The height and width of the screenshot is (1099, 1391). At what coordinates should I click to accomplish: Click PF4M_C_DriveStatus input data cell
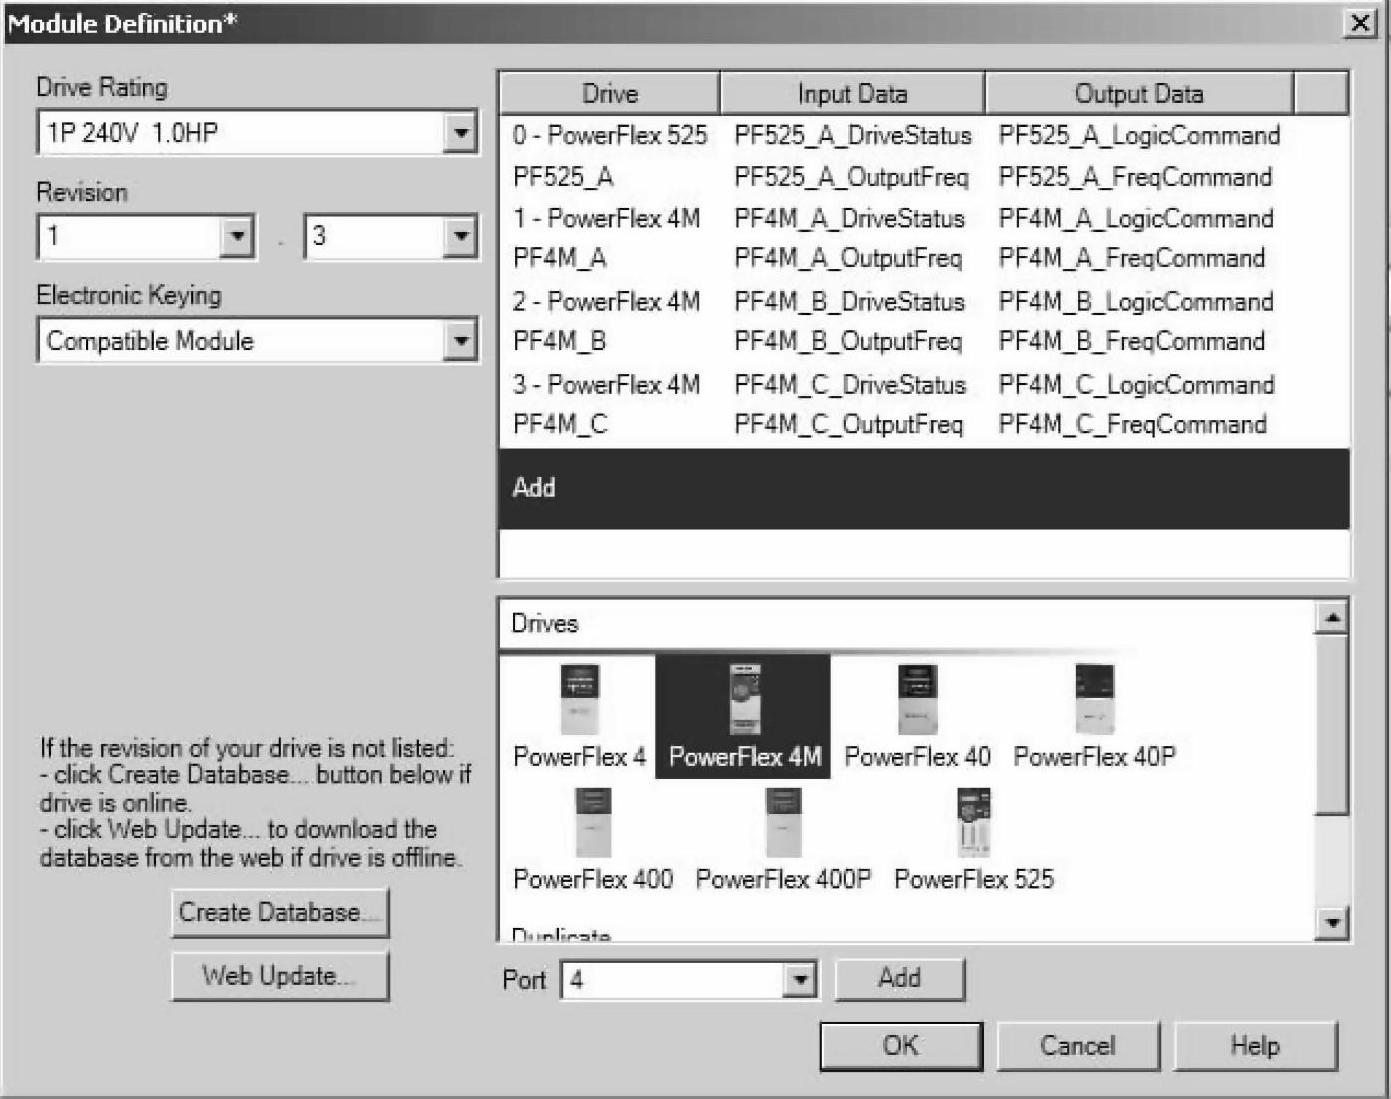850,384
